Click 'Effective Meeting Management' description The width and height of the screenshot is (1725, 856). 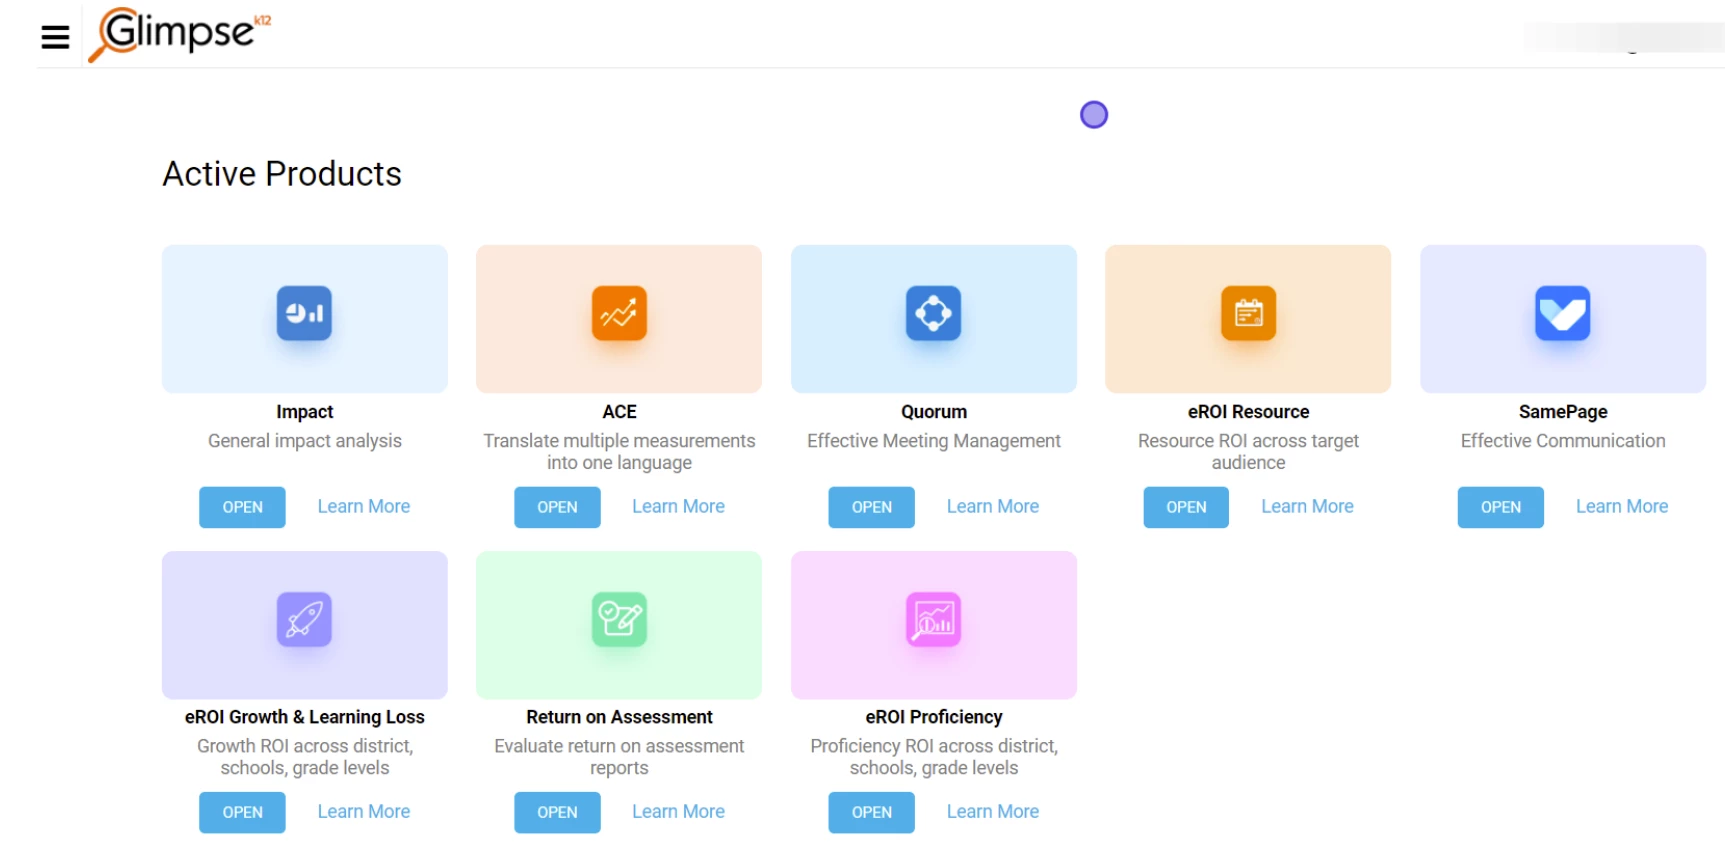[x=933, y=441]
